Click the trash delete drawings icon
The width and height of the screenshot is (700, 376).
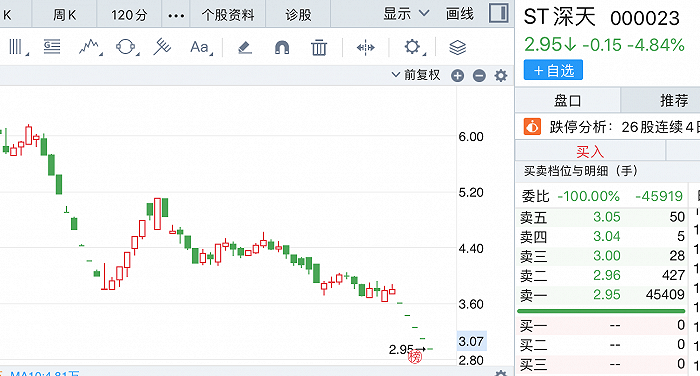coord(319,47)
